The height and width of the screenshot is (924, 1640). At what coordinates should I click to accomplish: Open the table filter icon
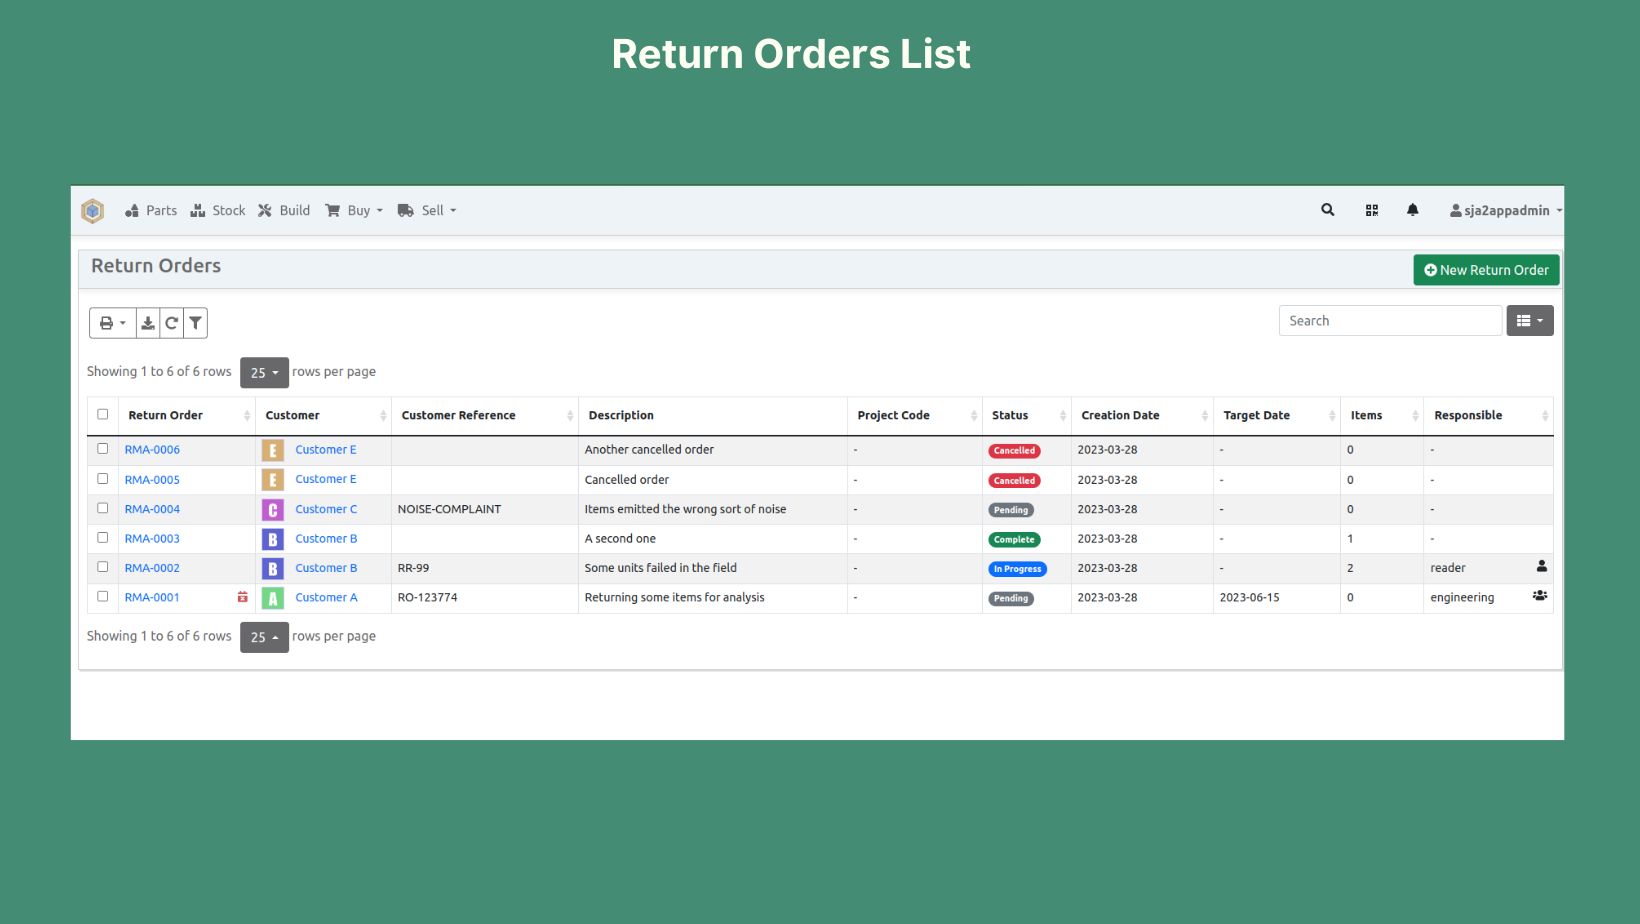196,323
